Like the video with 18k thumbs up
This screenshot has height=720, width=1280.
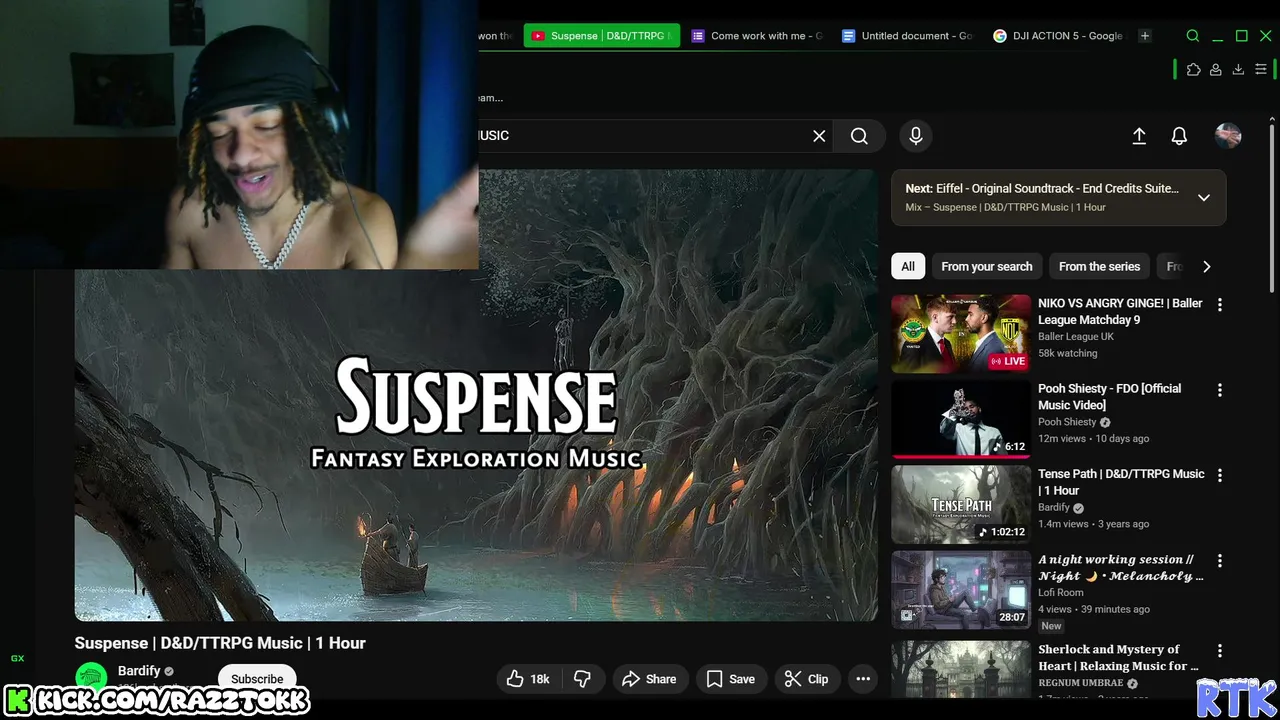pos(529,679)
